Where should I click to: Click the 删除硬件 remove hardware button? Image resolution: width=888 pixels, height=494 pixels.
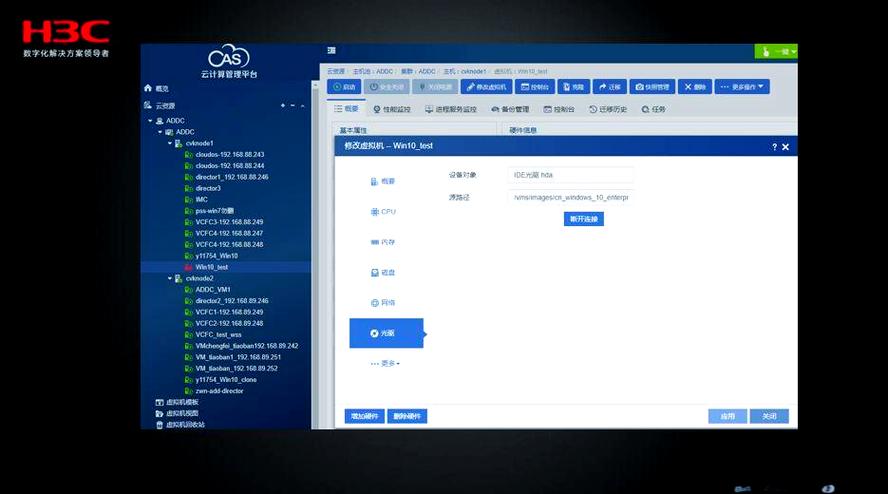tap(407, 416)
